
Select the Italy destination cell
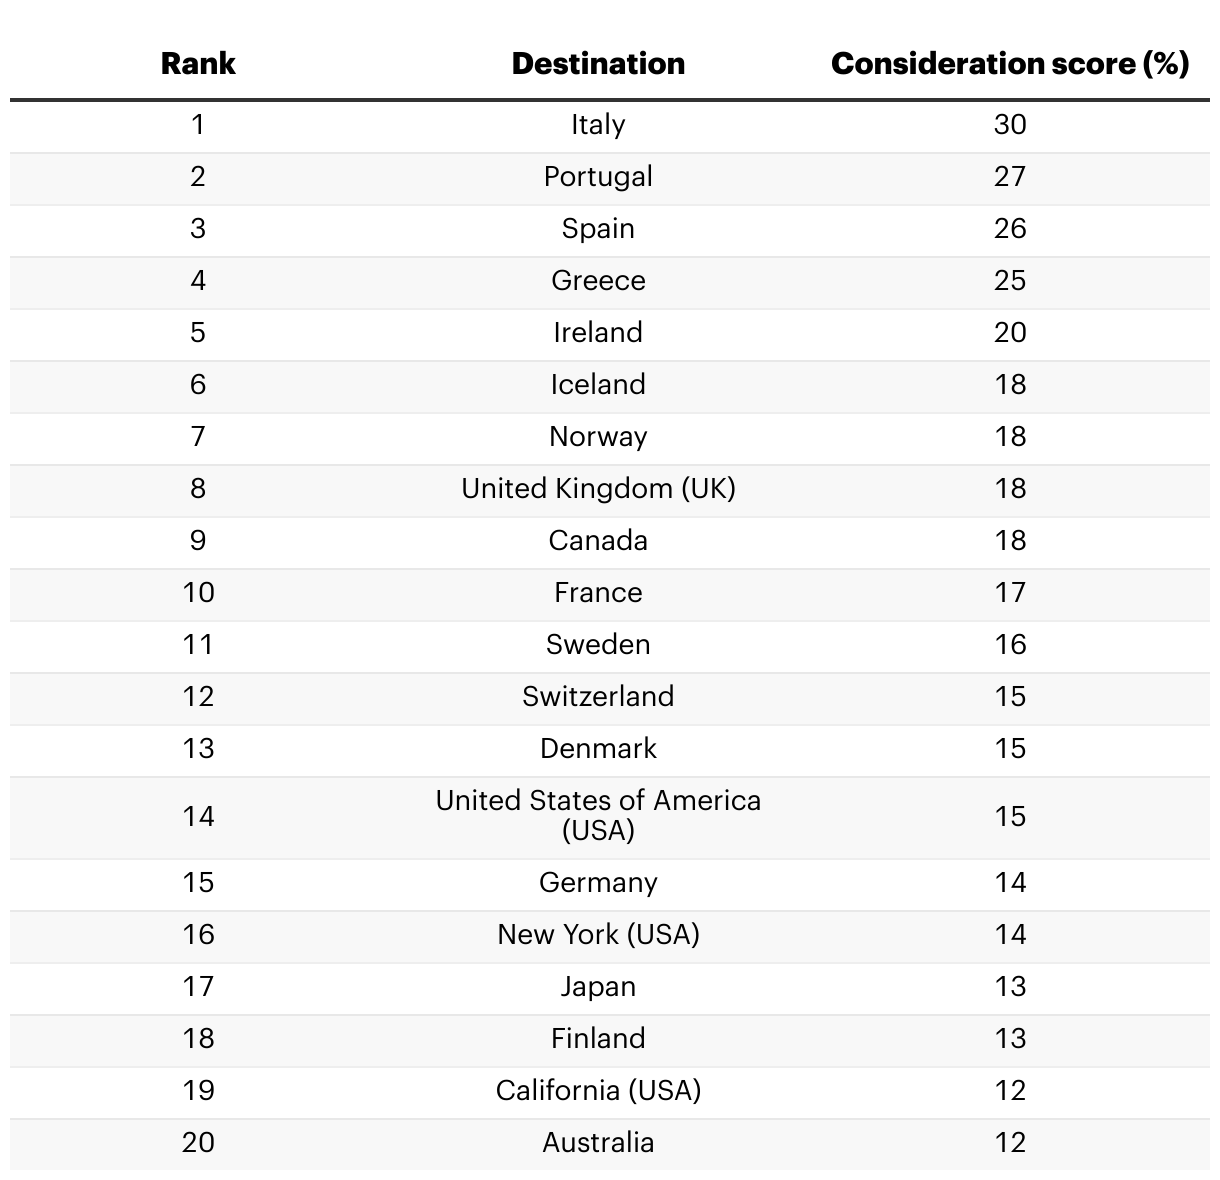[x=598, y=125]
